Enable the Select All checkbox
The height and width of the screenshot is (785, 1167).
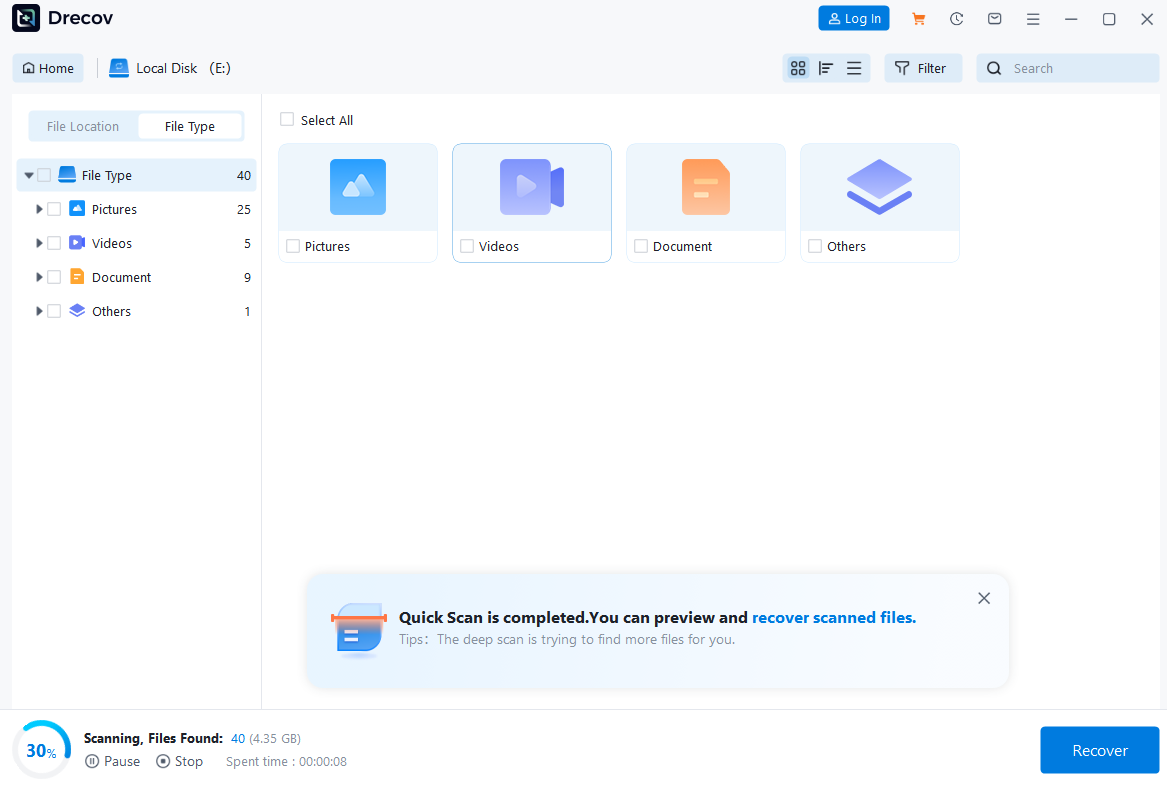(287, 119)
